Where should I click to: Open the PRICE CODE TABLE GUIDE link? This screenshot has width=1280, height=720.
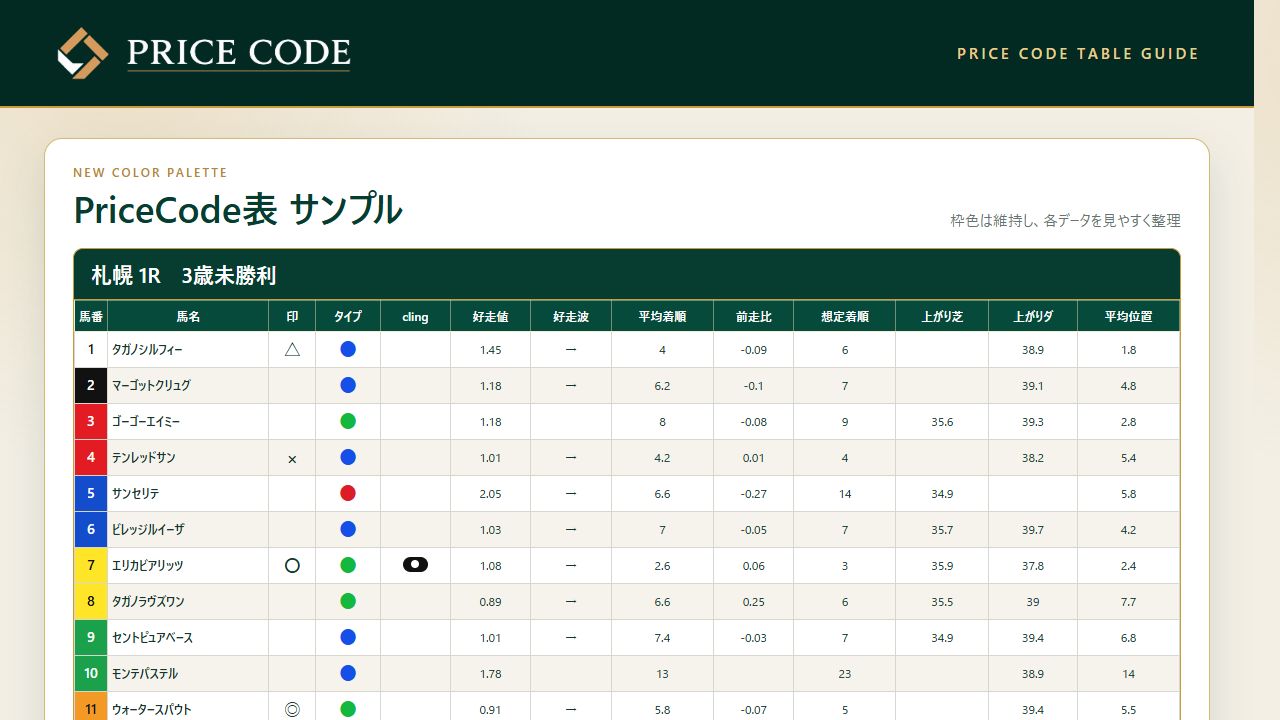[1078, 54]
